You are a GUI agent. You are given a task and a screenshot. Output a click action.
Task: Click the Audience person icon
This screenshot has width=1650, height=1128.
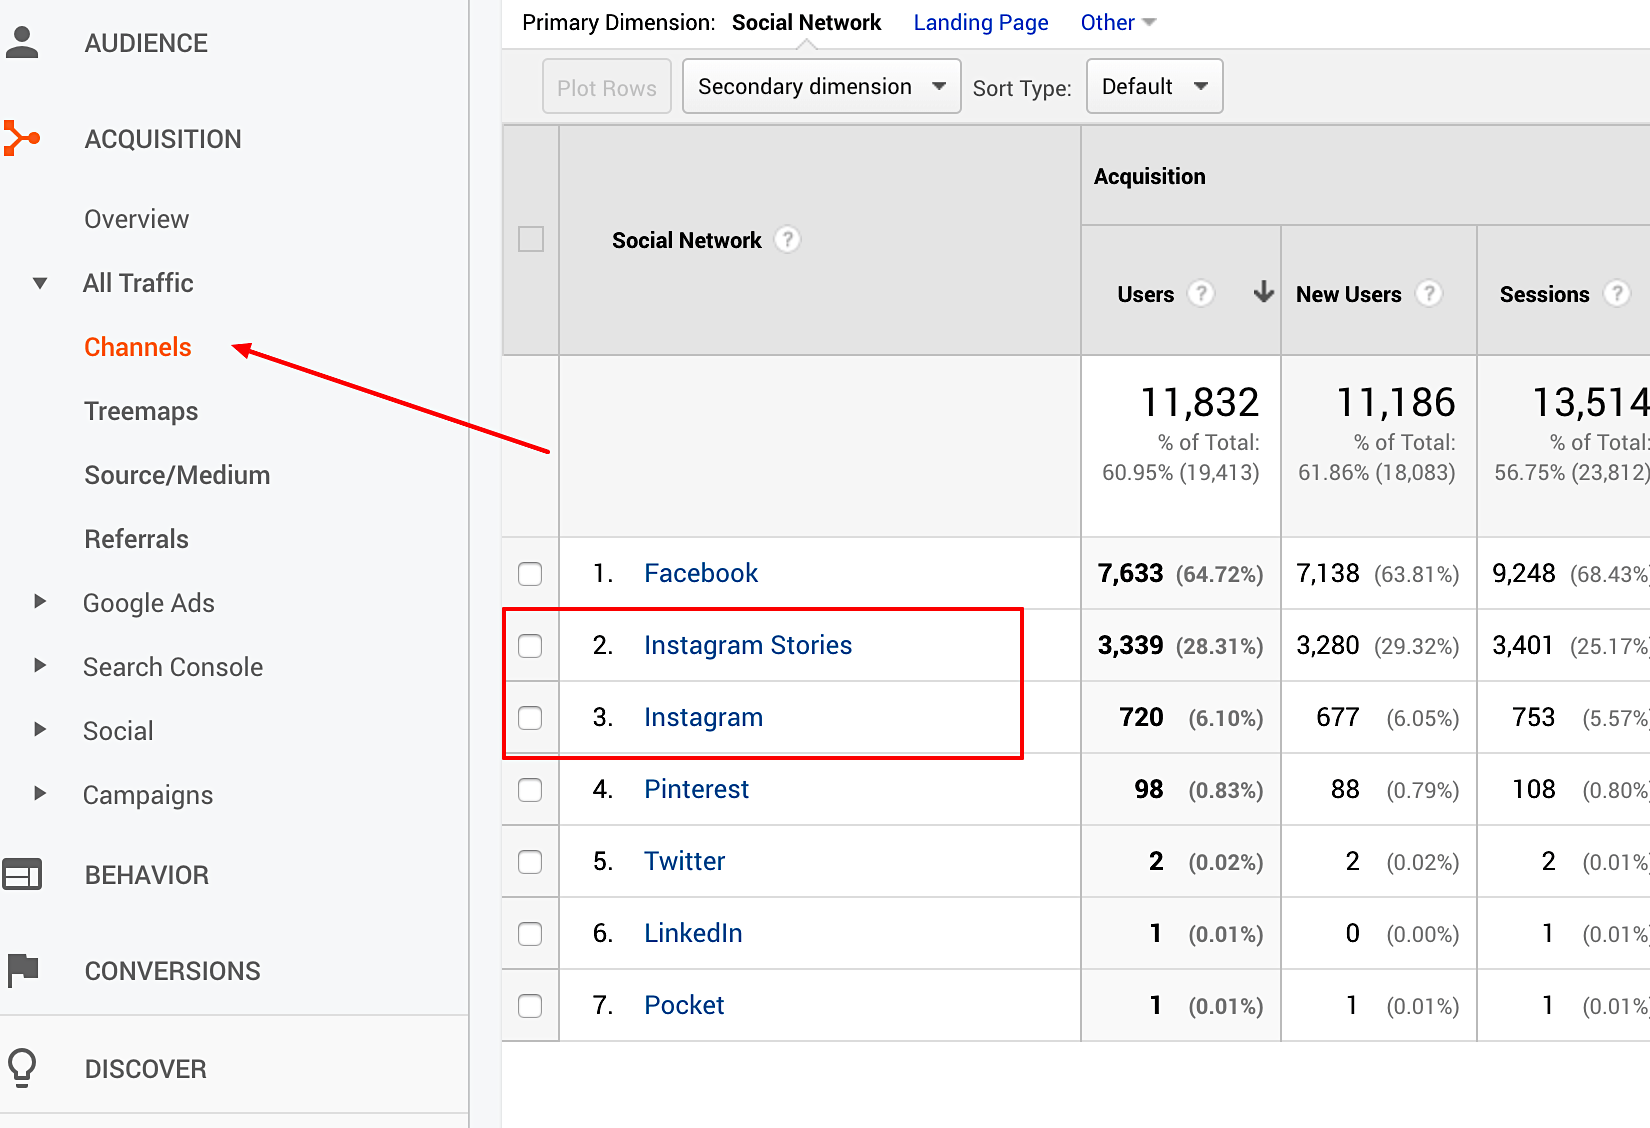(22, 42)
